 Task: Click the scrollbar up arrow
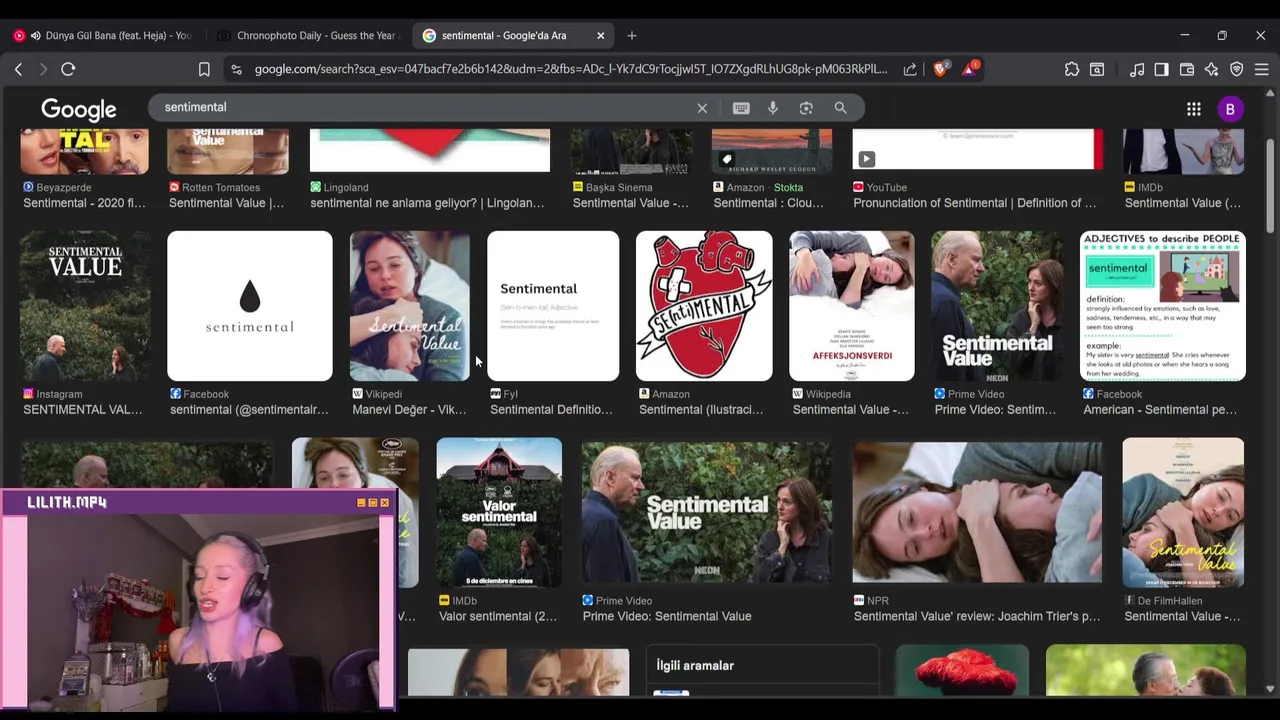[x=1270, y=95]
